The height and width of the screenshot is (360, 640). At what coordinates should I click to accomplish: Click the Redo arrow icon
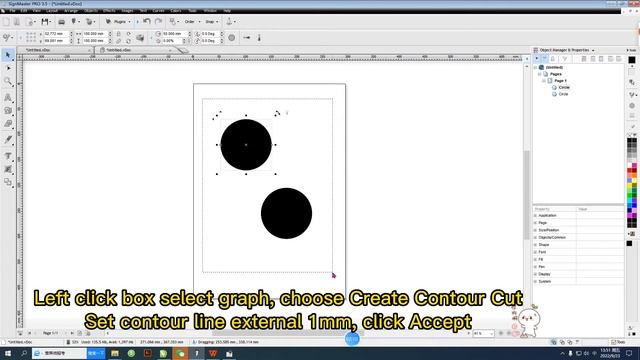coord(158,21)
